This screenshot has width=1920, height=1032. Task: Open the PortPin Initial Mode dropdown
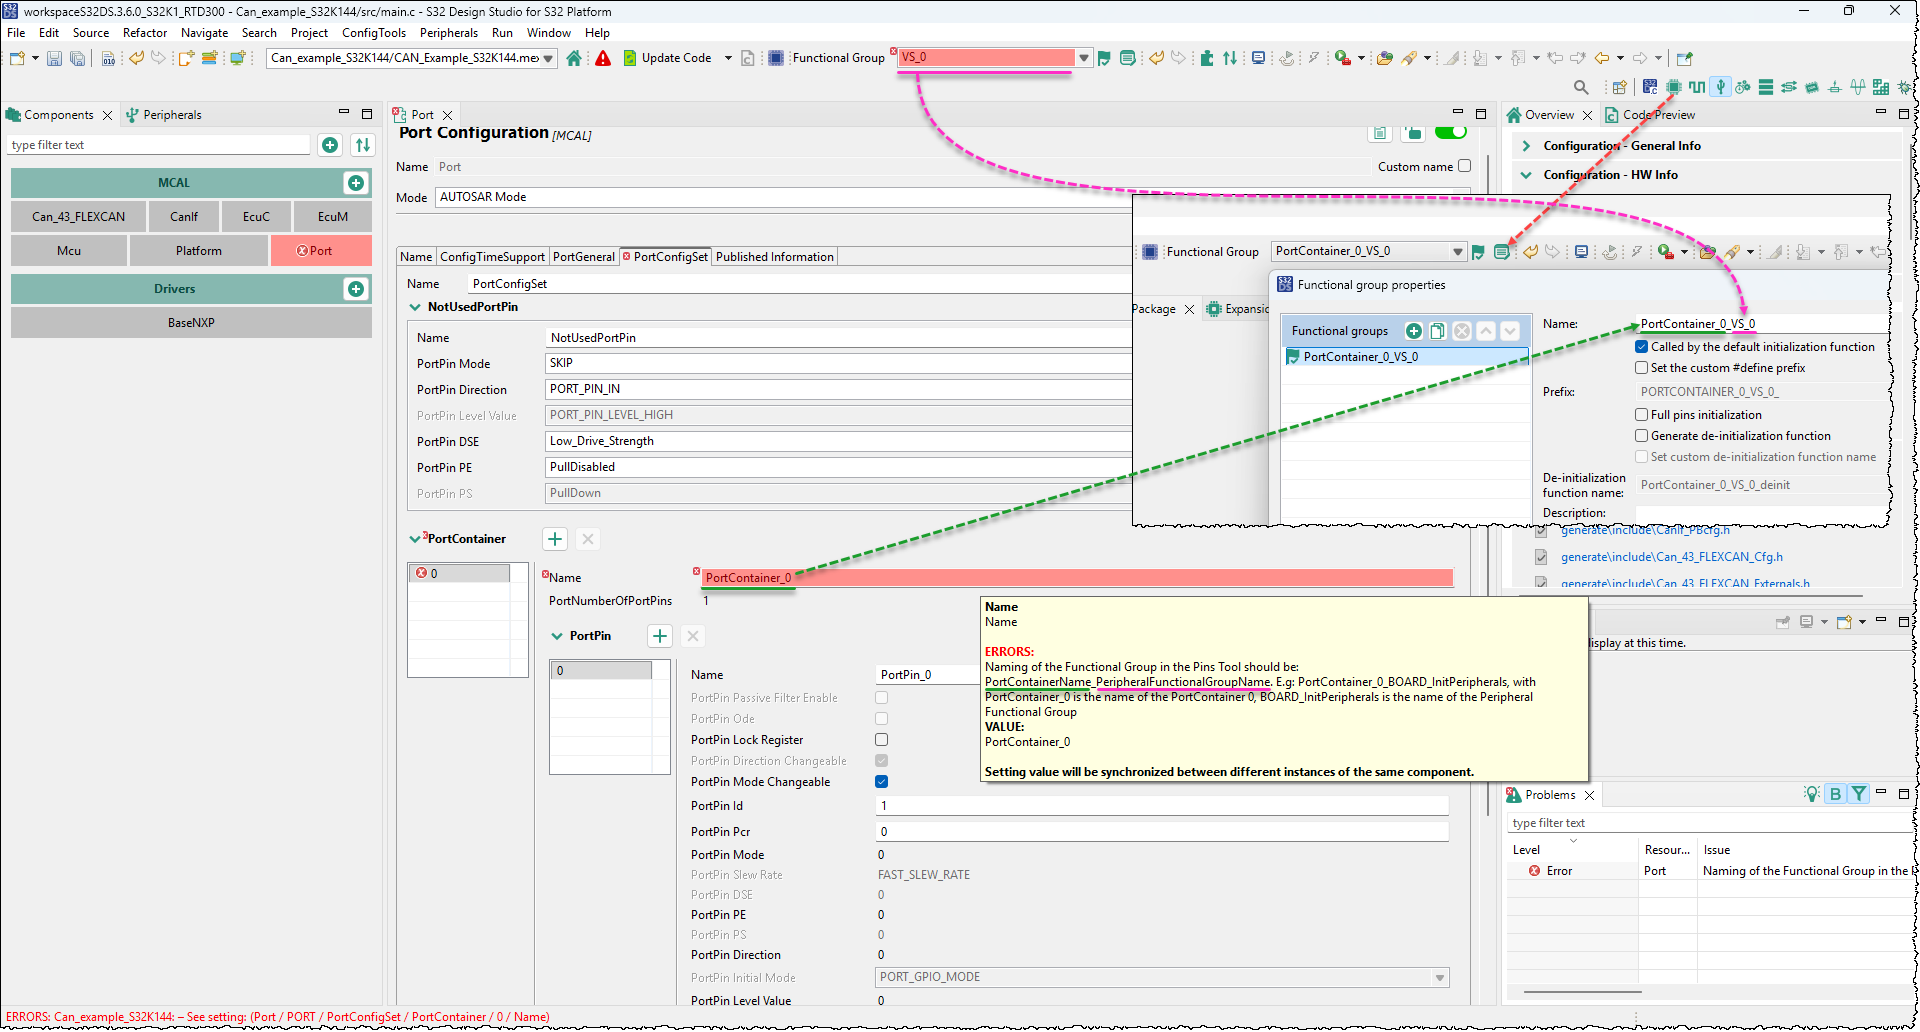click(x=1440, y=977)
